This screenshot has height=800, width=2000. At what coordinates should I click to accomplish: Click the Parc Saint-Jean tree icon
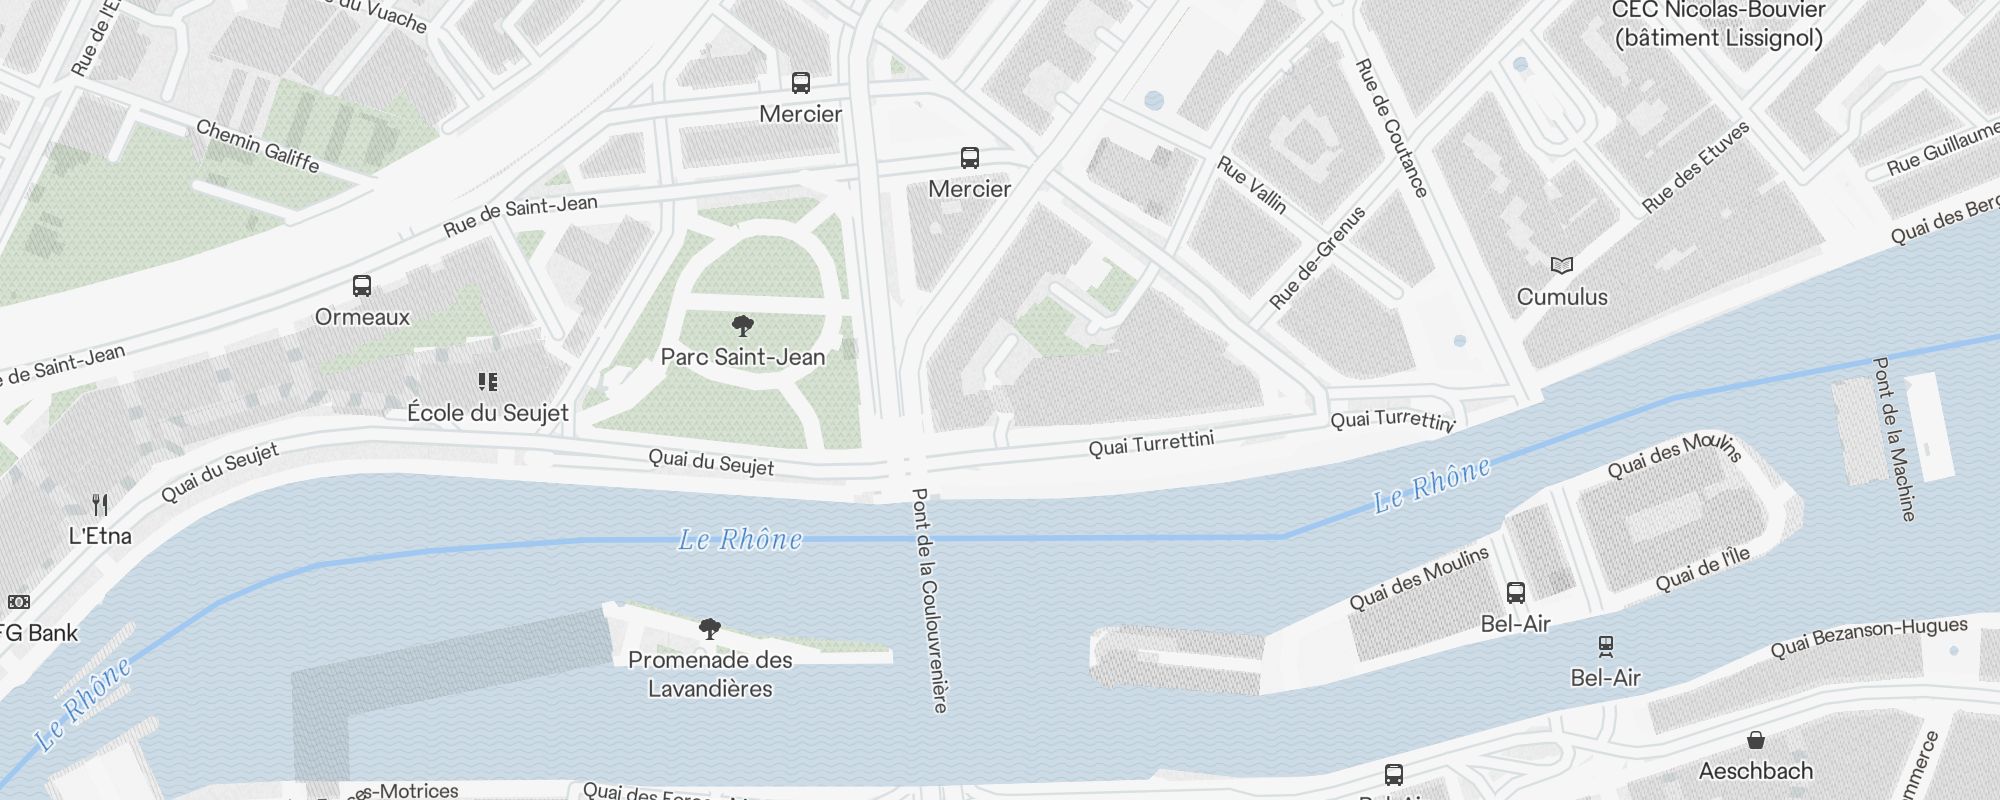[743, 325]
